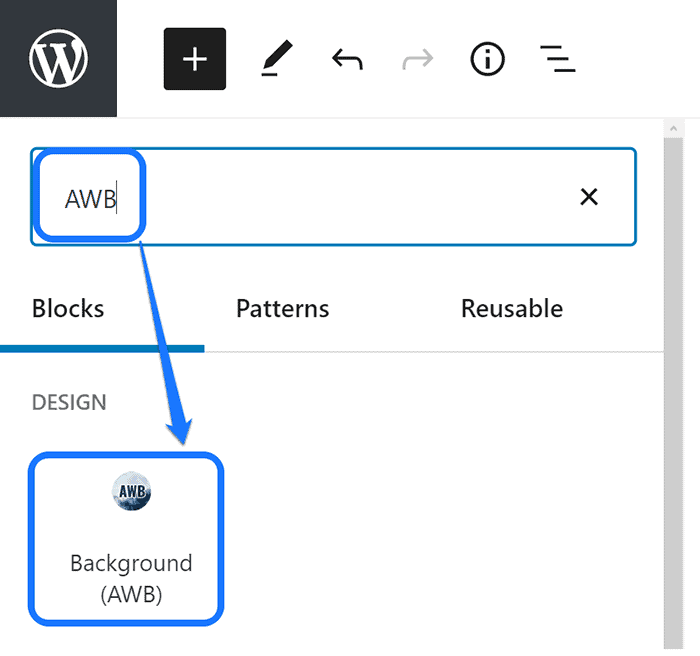Open the document Details info icon
Screen dimensions: 700x656
point(487,60)
